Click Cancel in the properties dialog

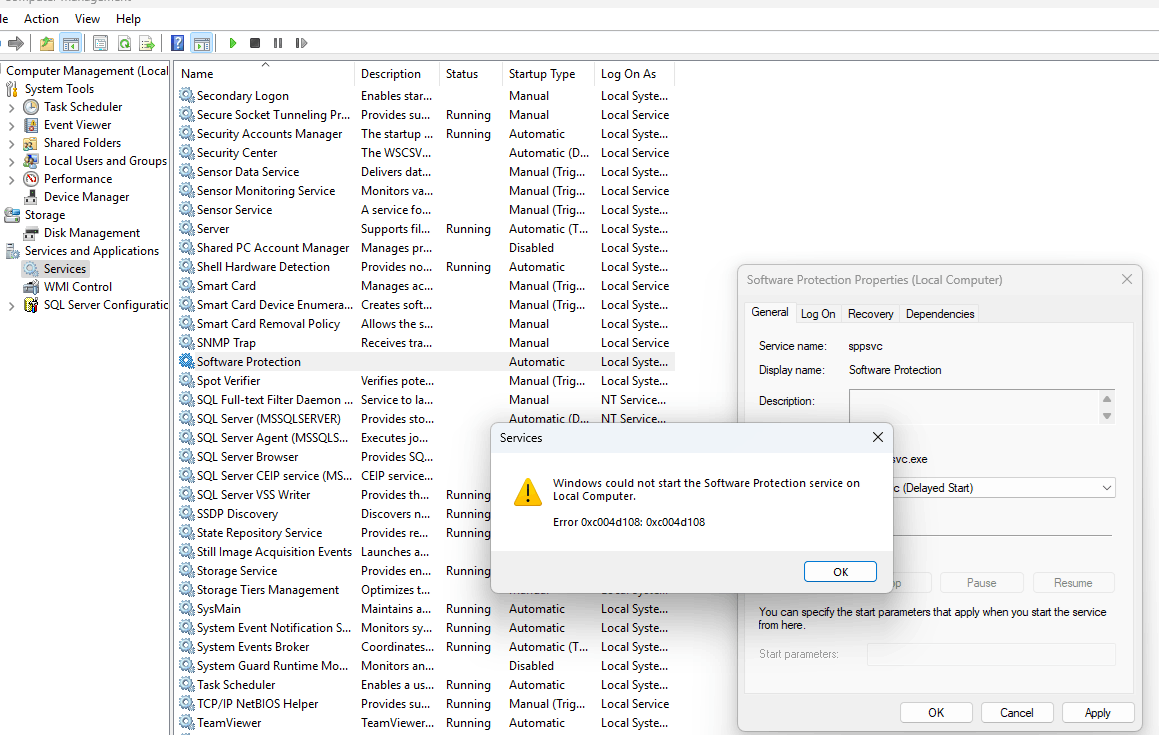(x=1017, y=712)
